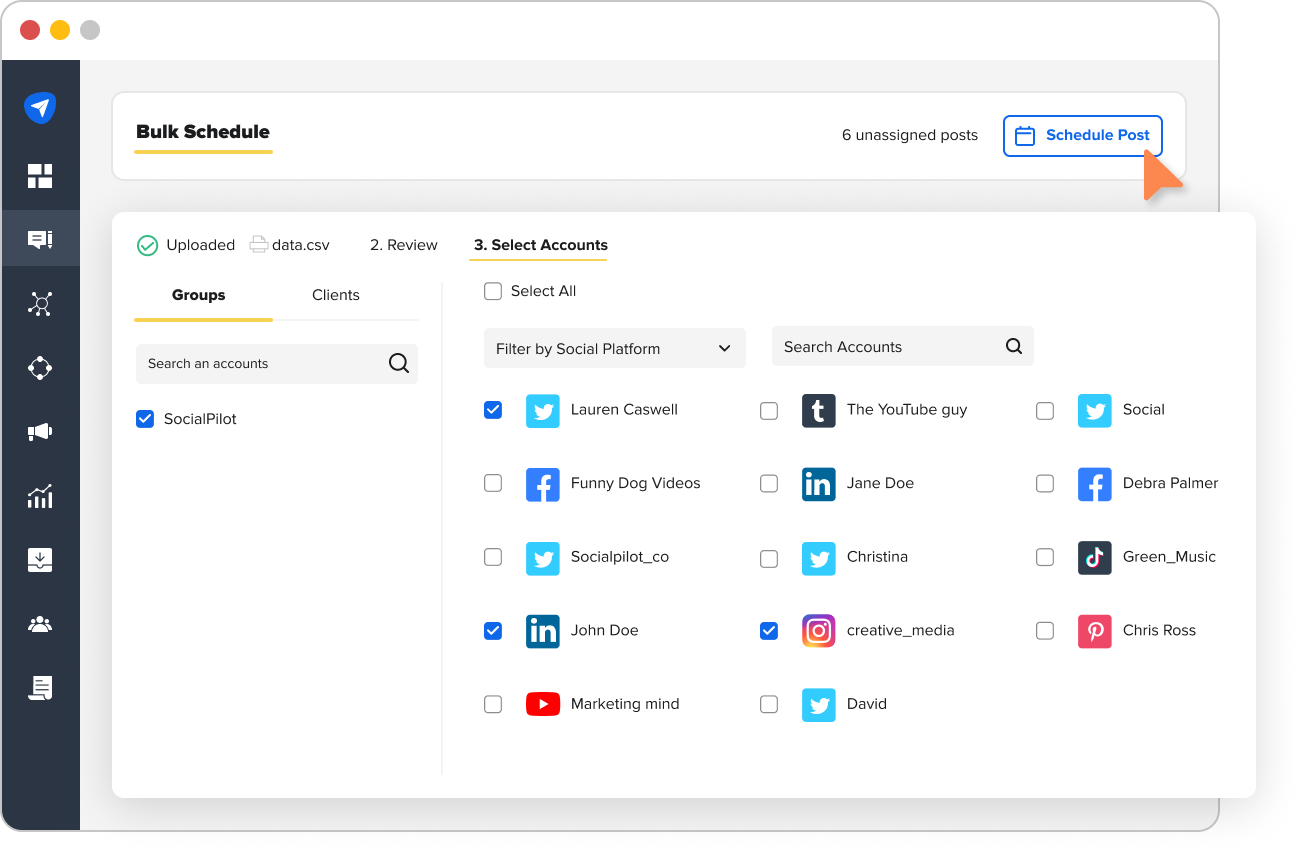
Task: Check the Jane Doe checkbox
Action: point(769,484)
